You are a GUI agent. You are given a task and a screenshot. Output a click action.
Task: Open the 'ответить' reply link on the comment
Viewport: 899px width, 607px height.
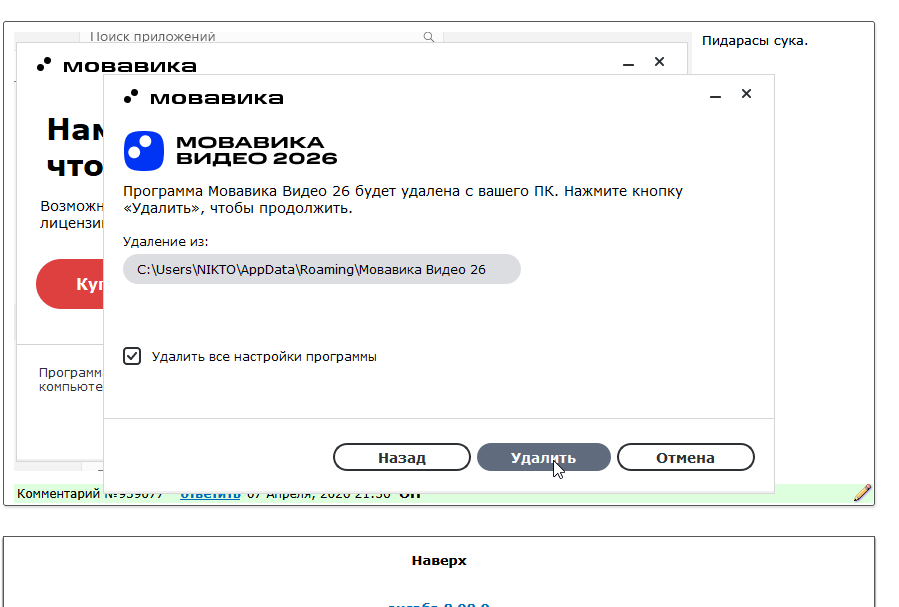210,495
